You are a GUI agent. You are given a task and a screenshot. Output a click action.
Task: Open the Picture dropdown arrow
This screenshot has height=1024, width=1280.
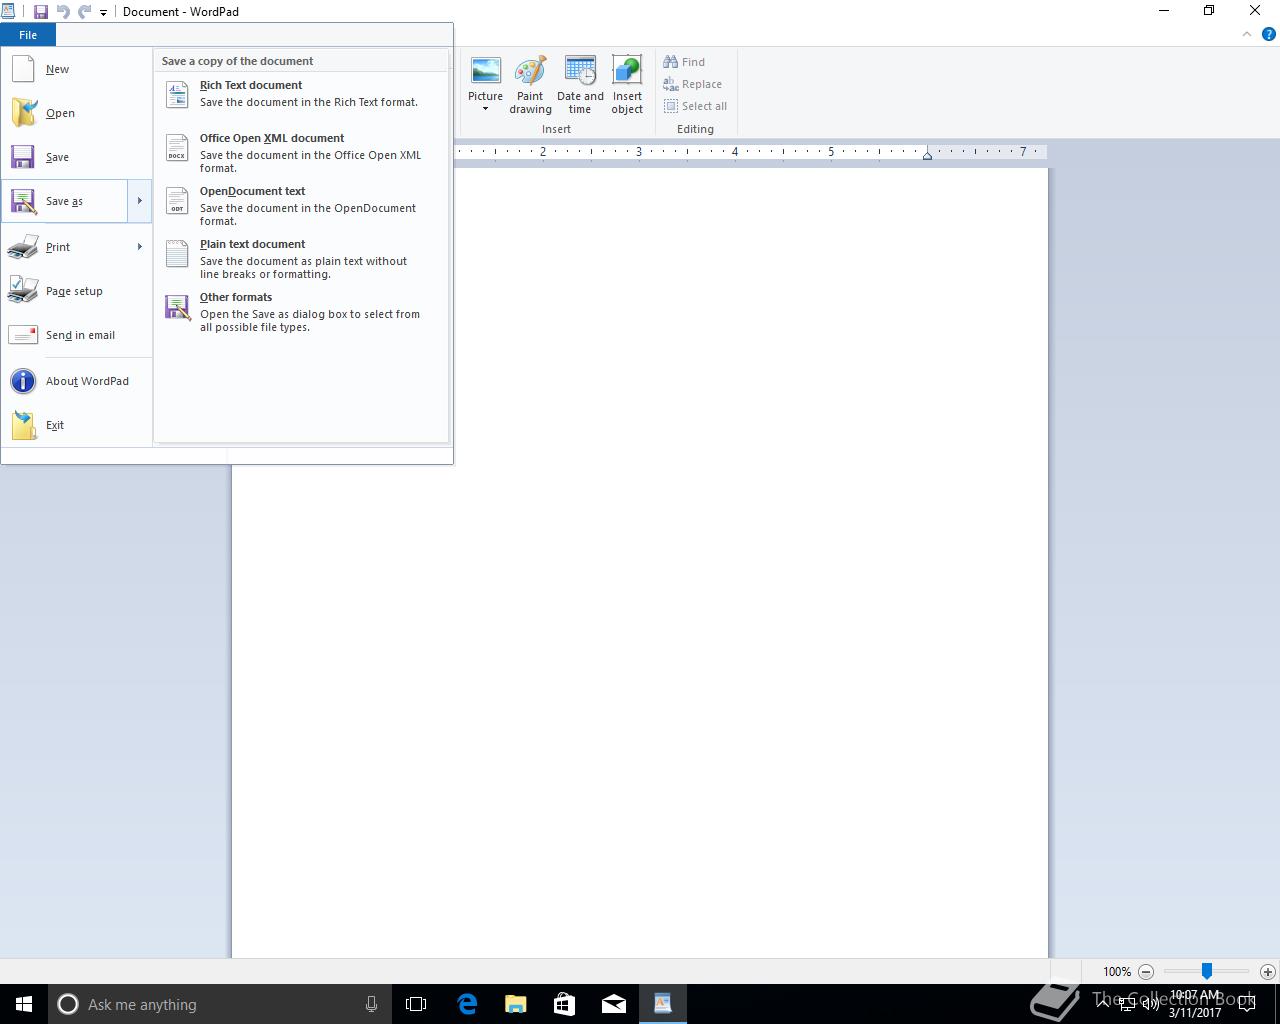485,109
